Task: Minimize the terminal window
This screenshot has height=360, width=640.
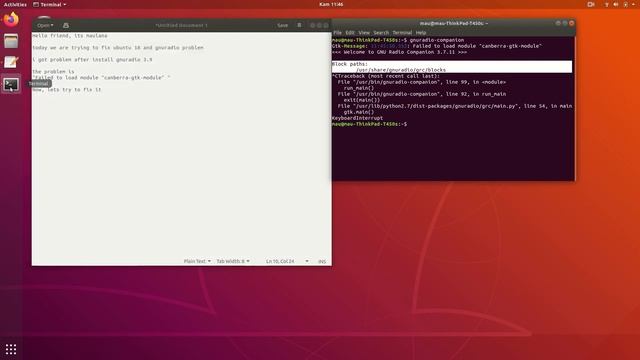Action: [558, 24]
